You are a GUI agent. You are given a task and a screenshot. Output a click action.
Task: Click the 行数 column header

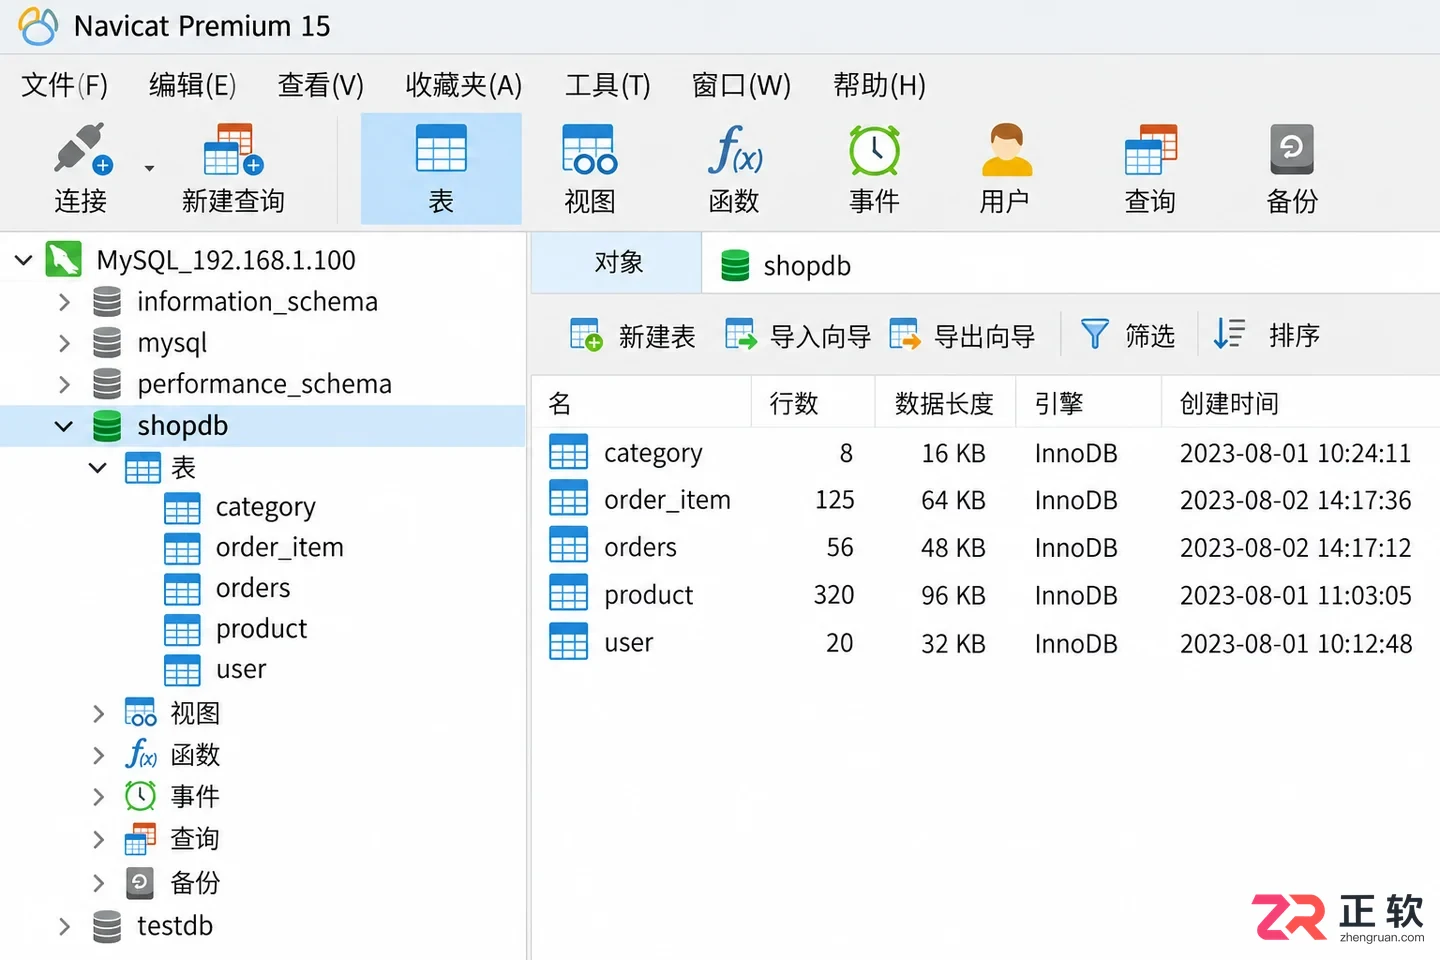813,403
